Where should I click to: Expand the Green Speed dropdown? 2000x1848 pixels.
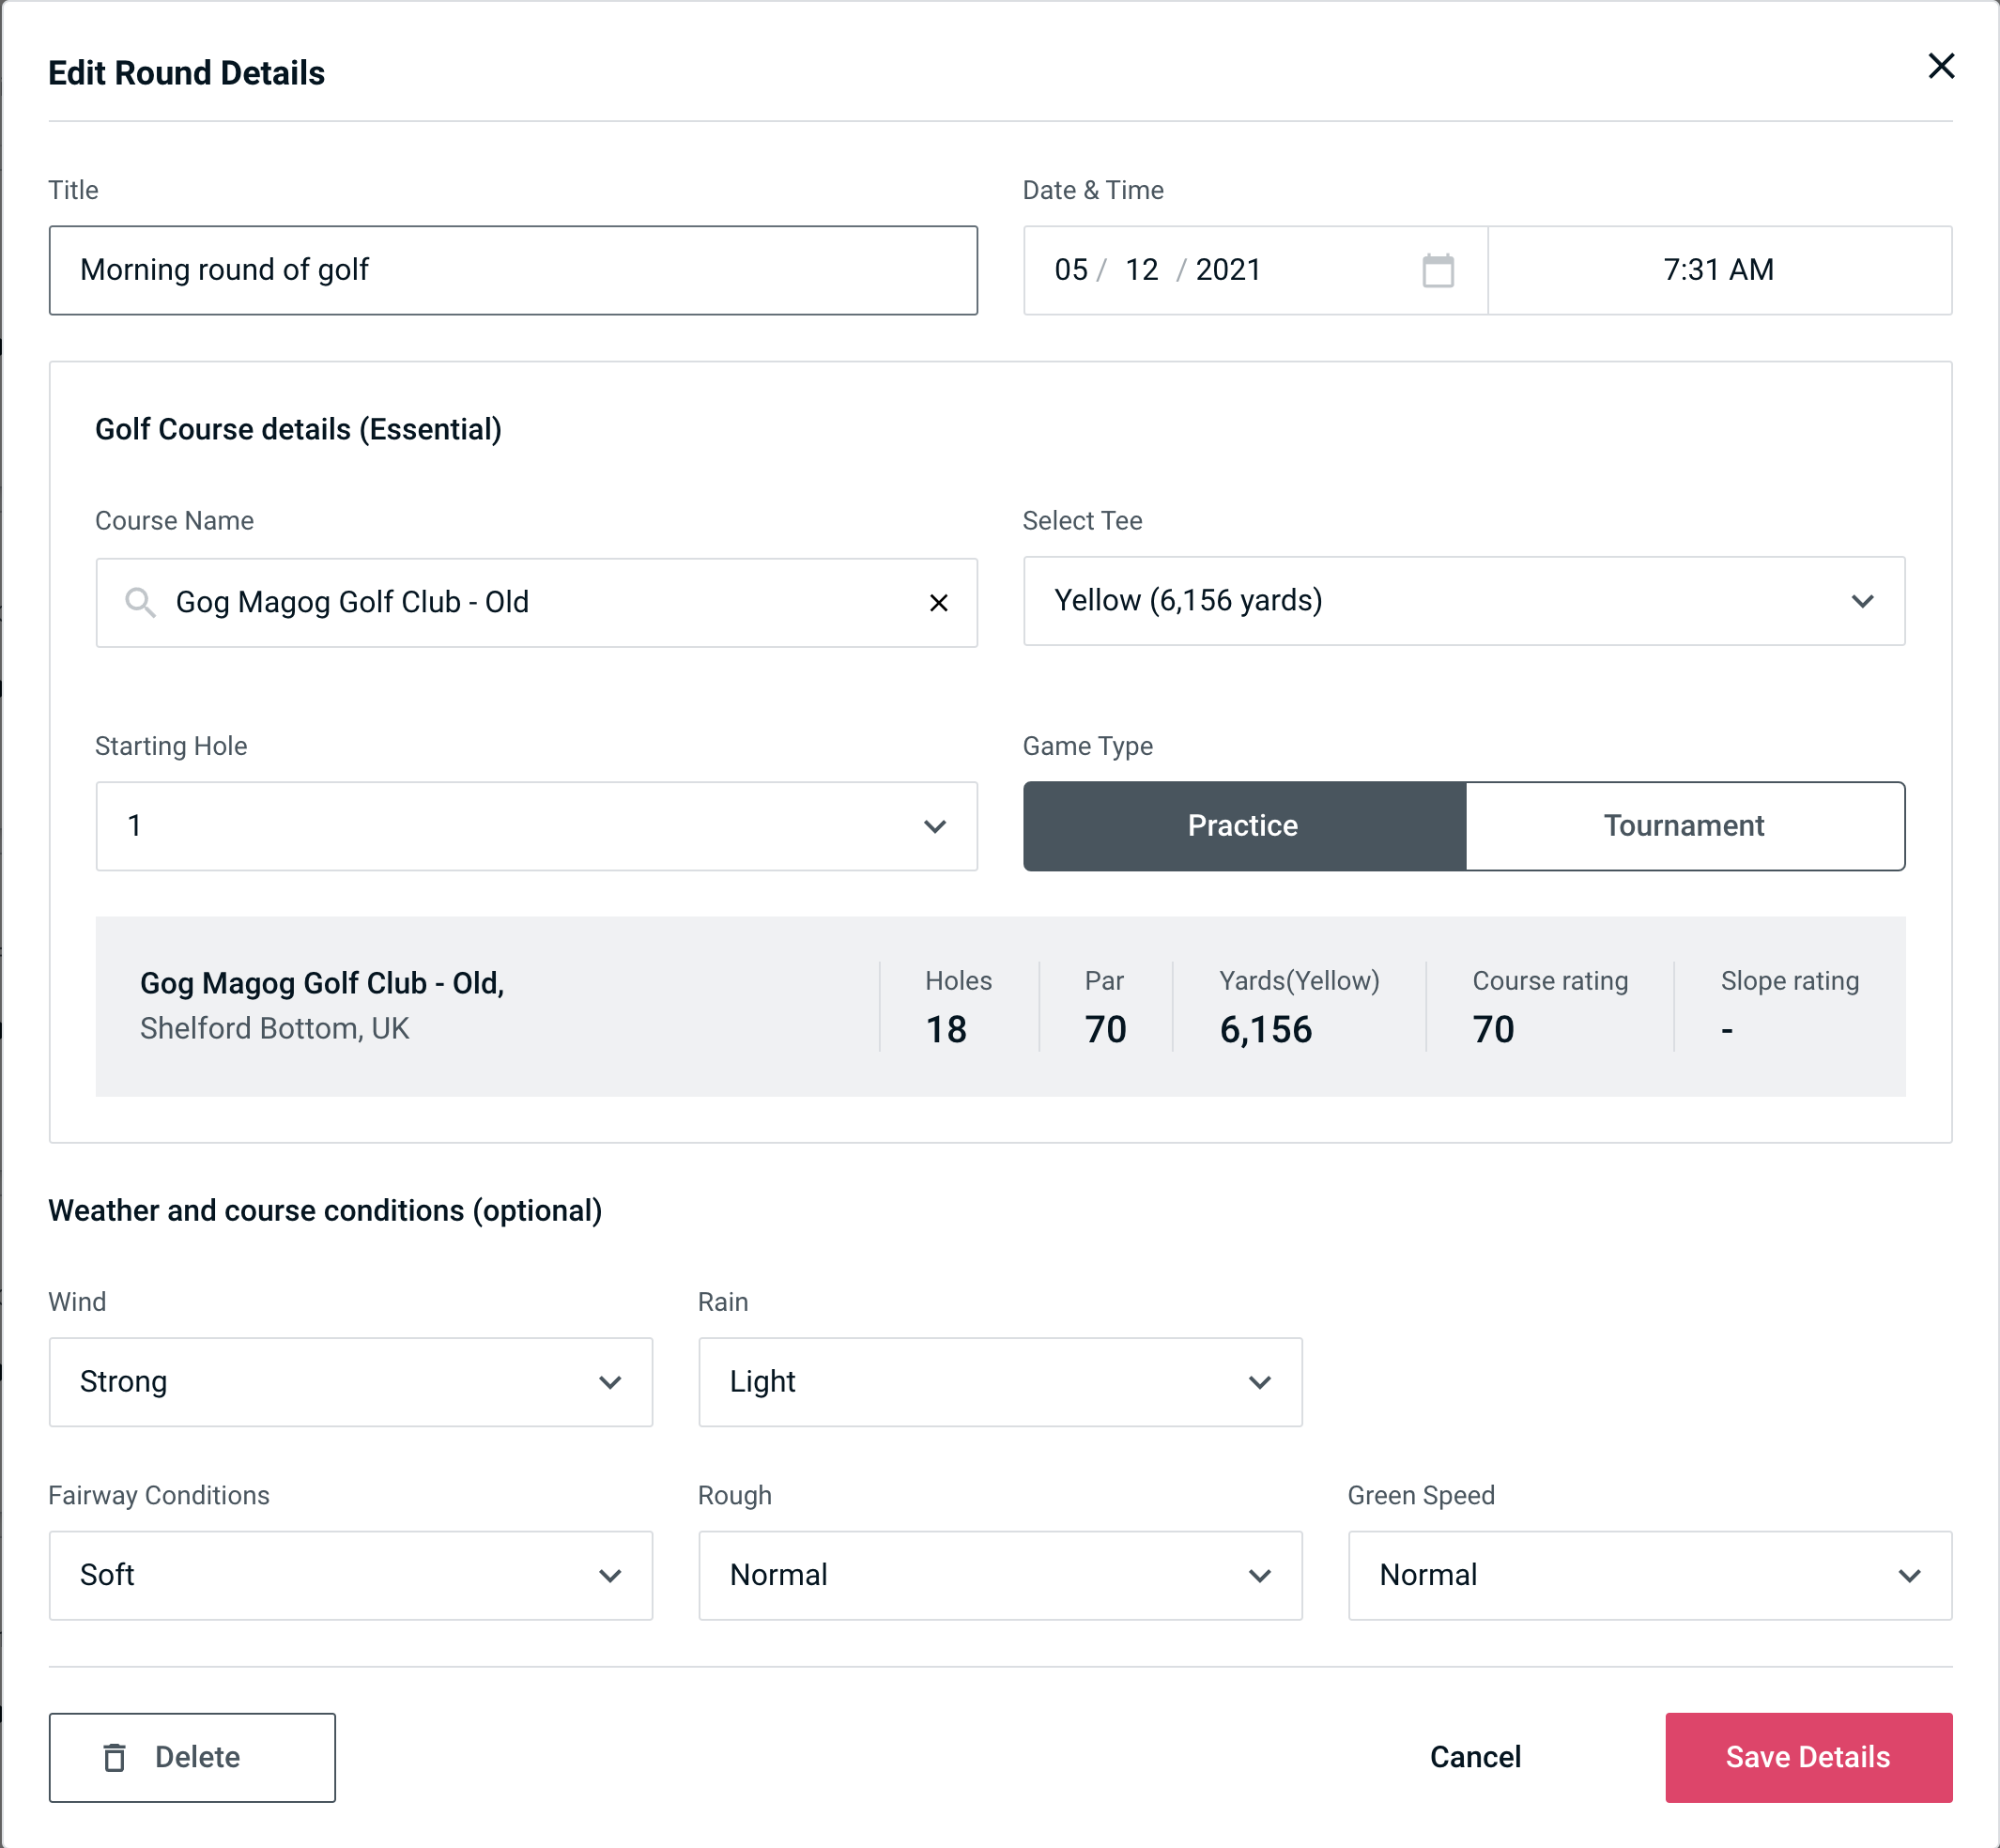pyautogui.click(x=1650, y=1575)
